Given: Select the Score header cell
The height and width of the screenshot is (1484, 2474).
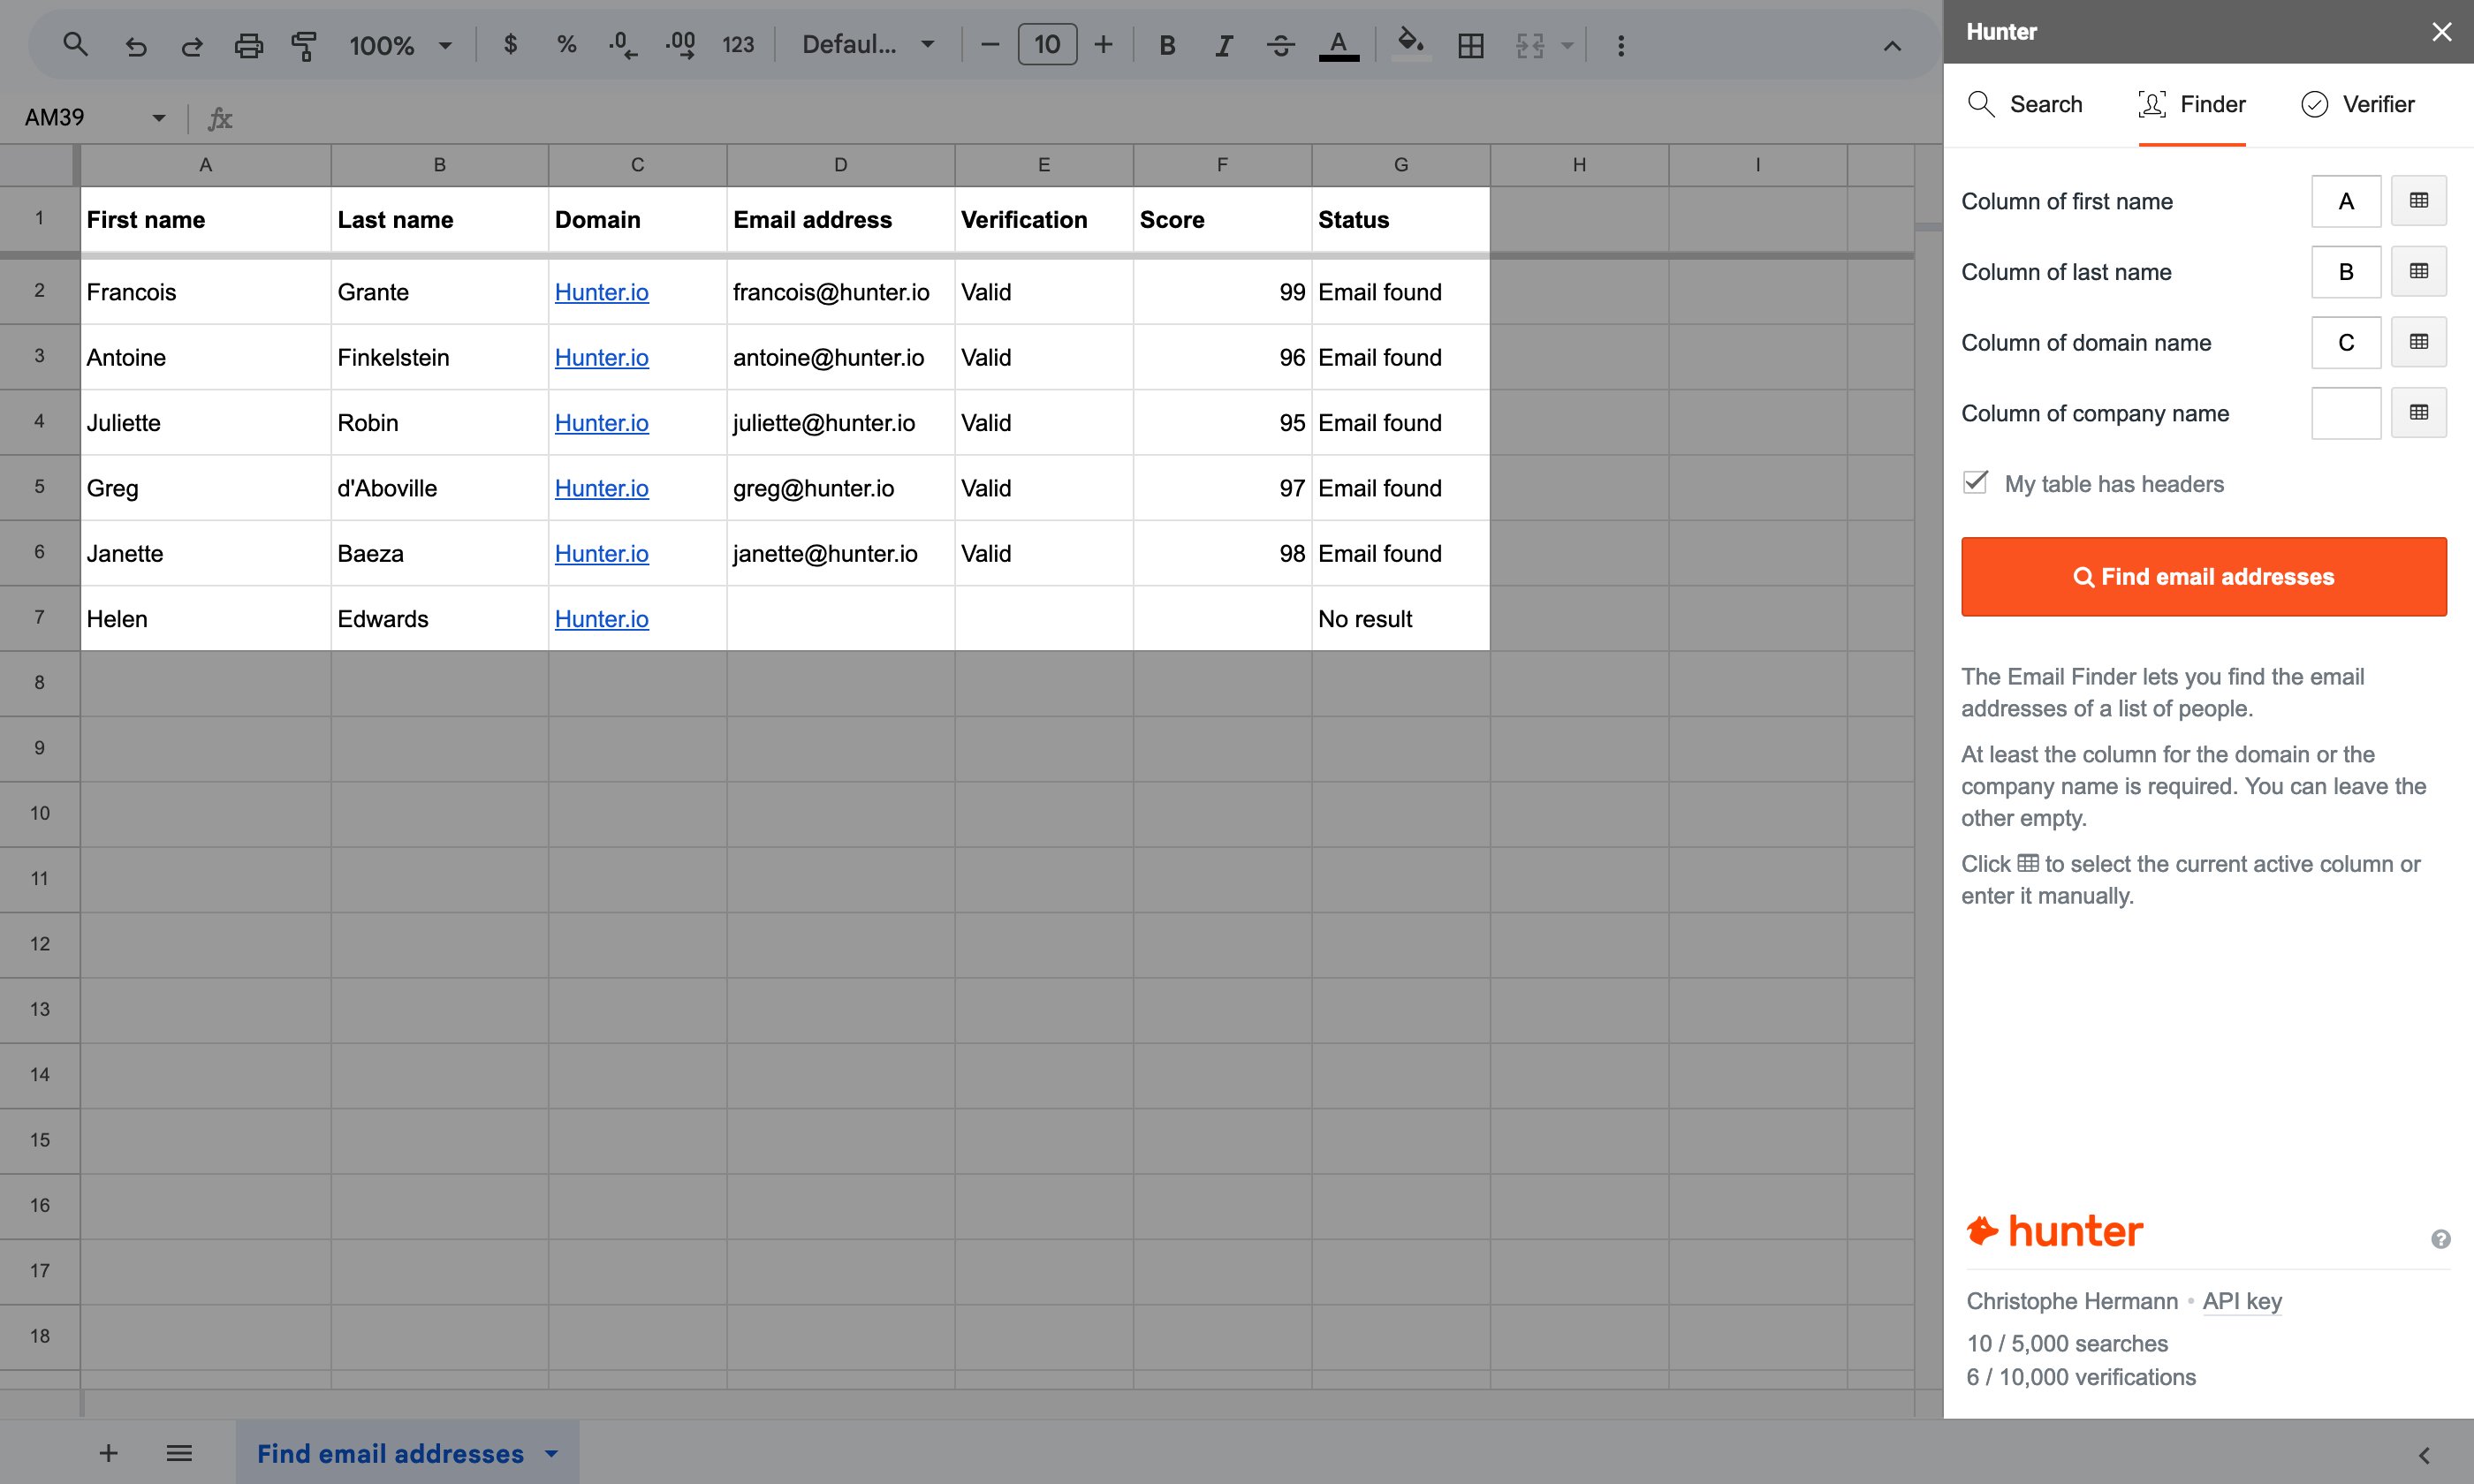Looking at the screenshot, I should 1222,220.
